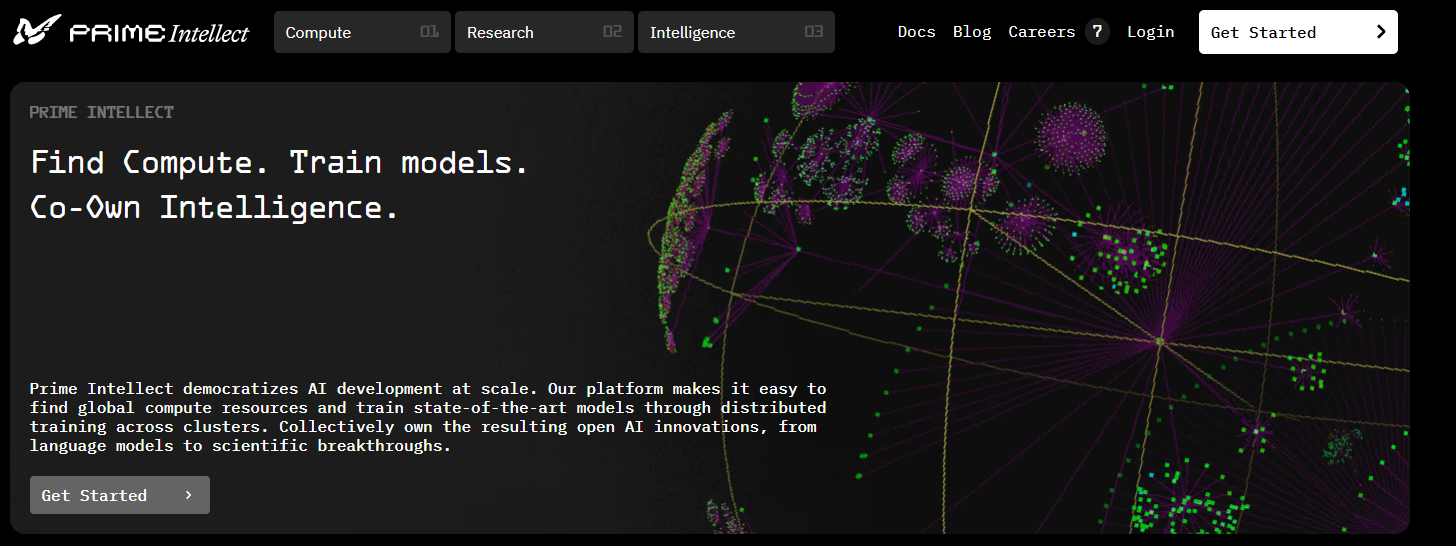Open the Blog link
The height and width of the screenshot is (546, 1456).
[x=972, y=32]
